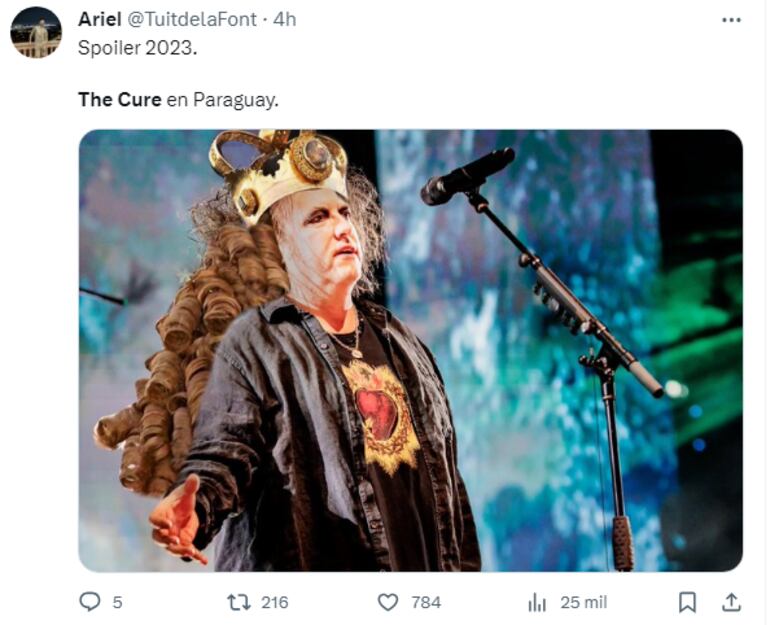
Task: Click the bold 'The Cure' text
Action: pos(119,100)
